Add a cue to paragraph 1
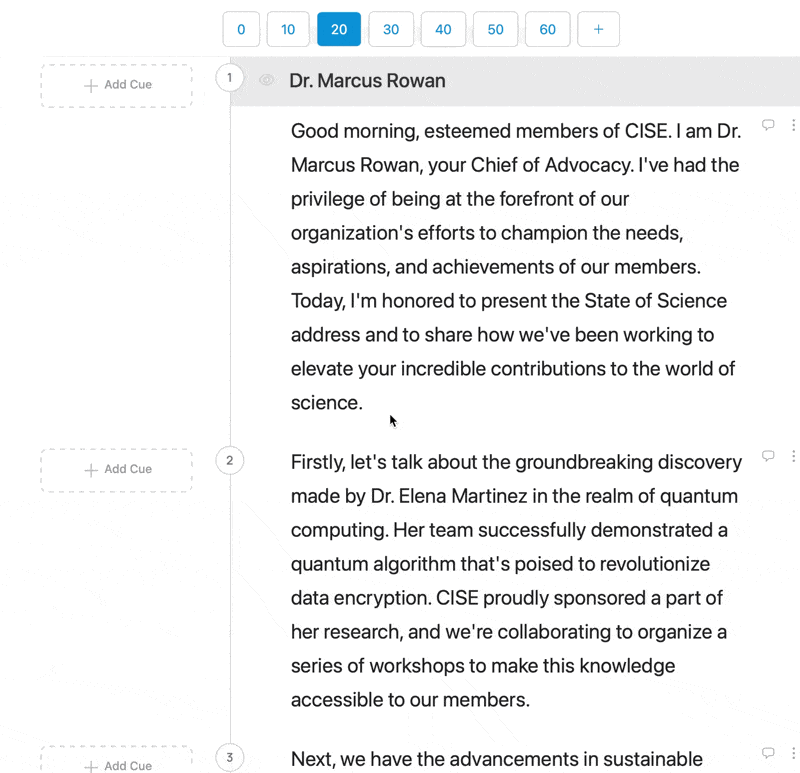Screen dimensions: 800x773 (117, 85)
